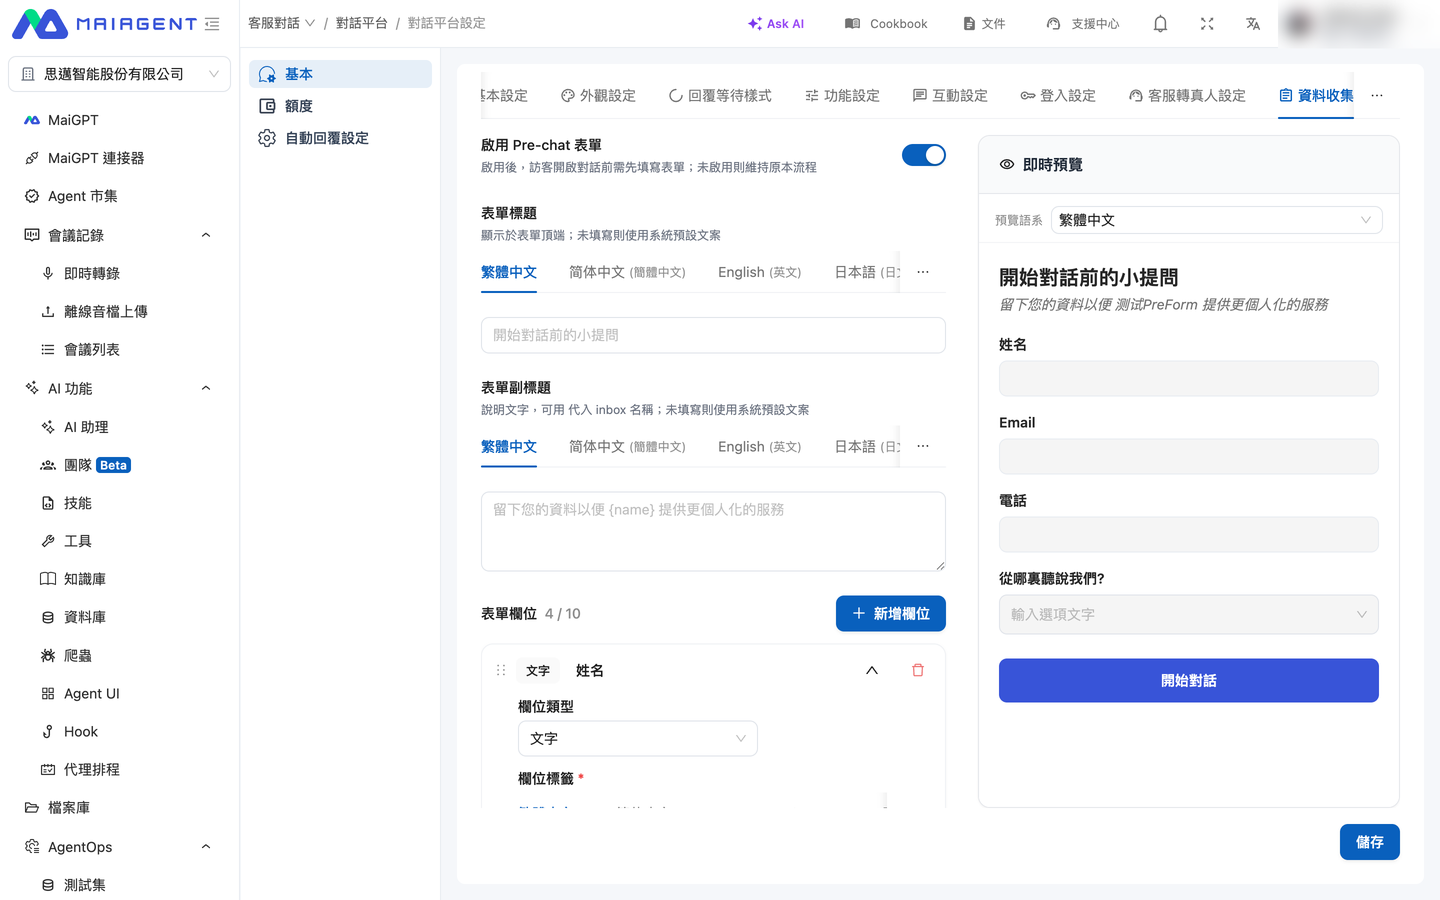Select 简体中文 tab under 表單副標題

point(627,447)
